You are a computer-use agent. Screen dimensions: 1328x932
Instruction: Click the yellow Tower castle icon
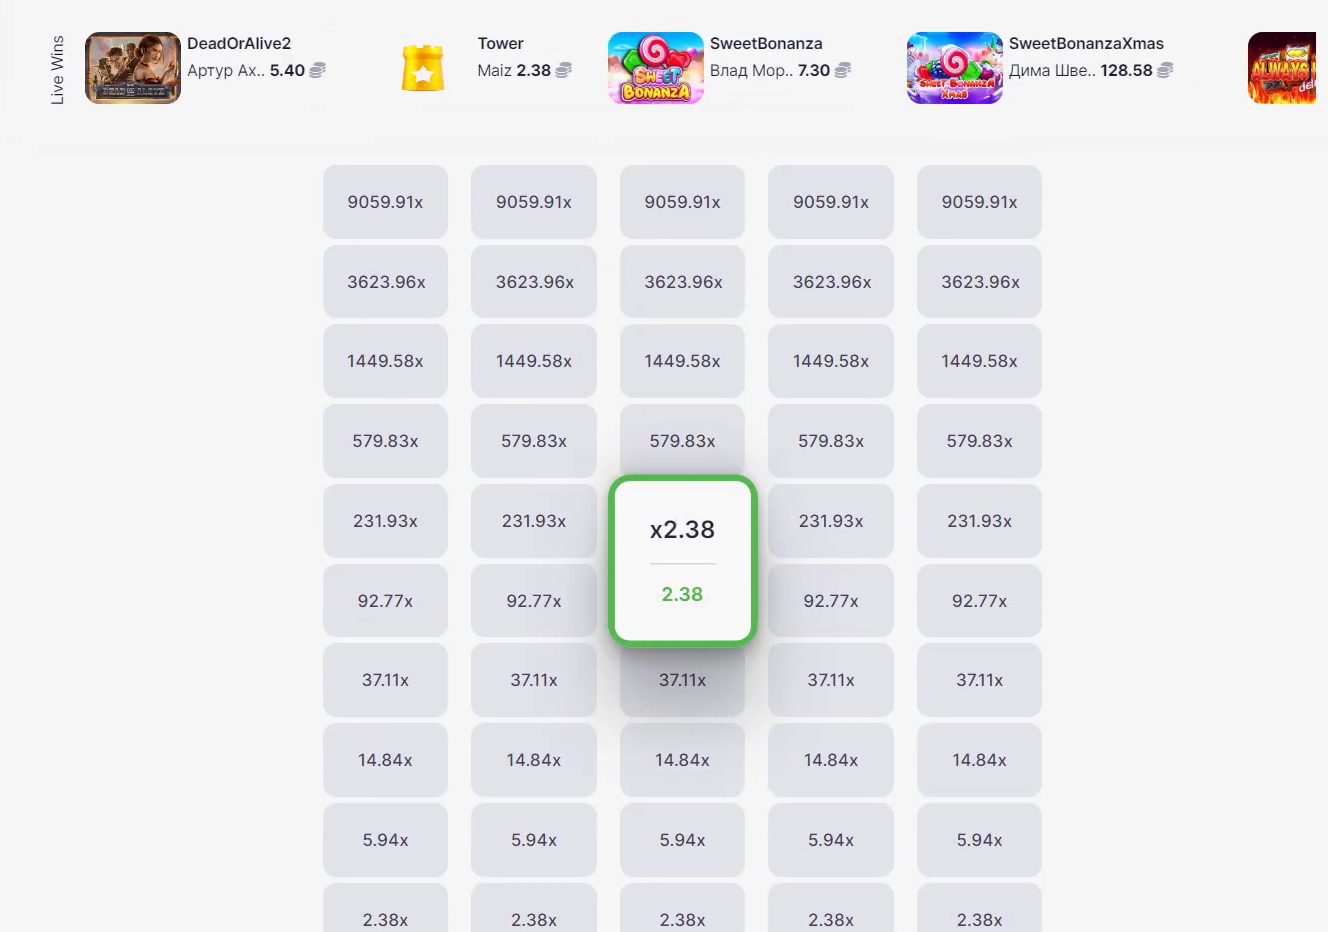point(422,68)
